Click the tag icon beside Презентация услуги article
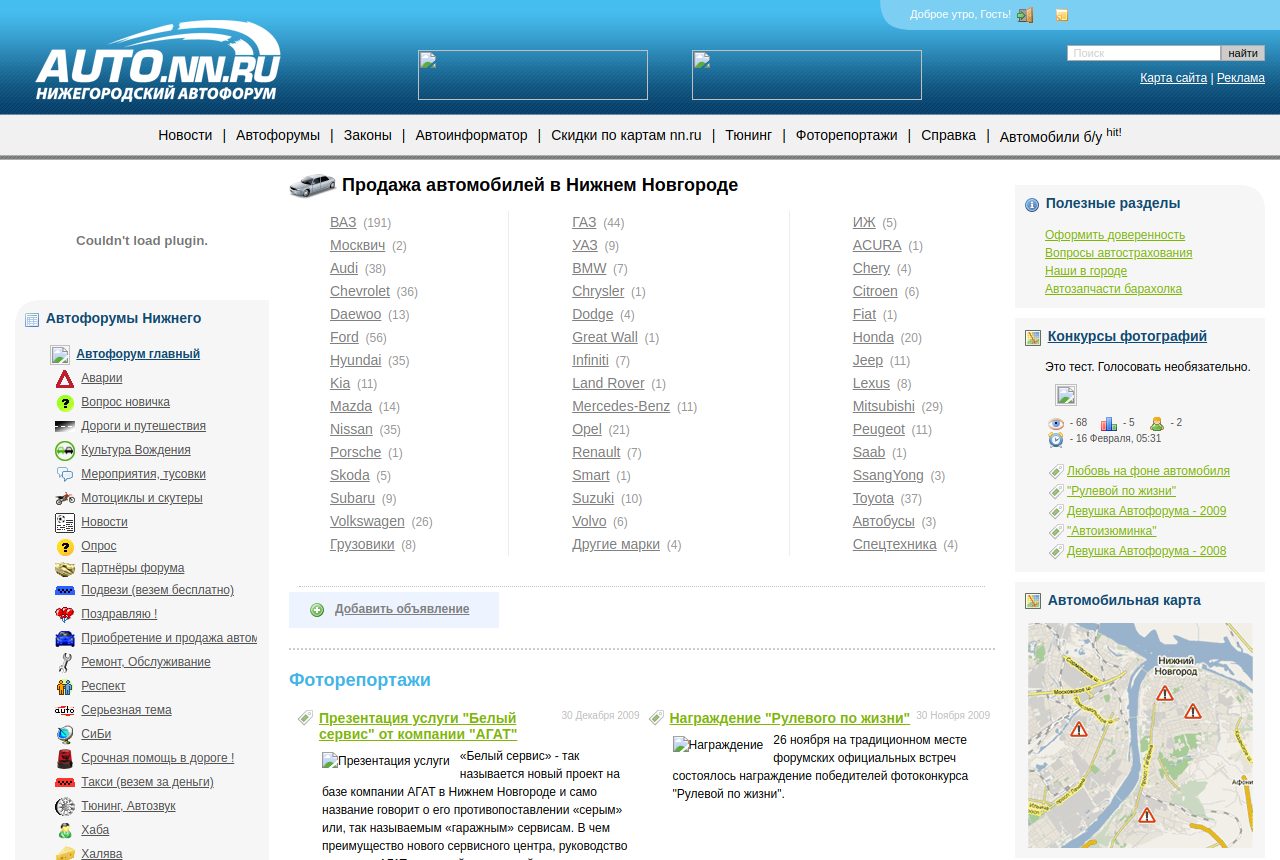Viewport: 1280px width, 860px height. [305, 718]
